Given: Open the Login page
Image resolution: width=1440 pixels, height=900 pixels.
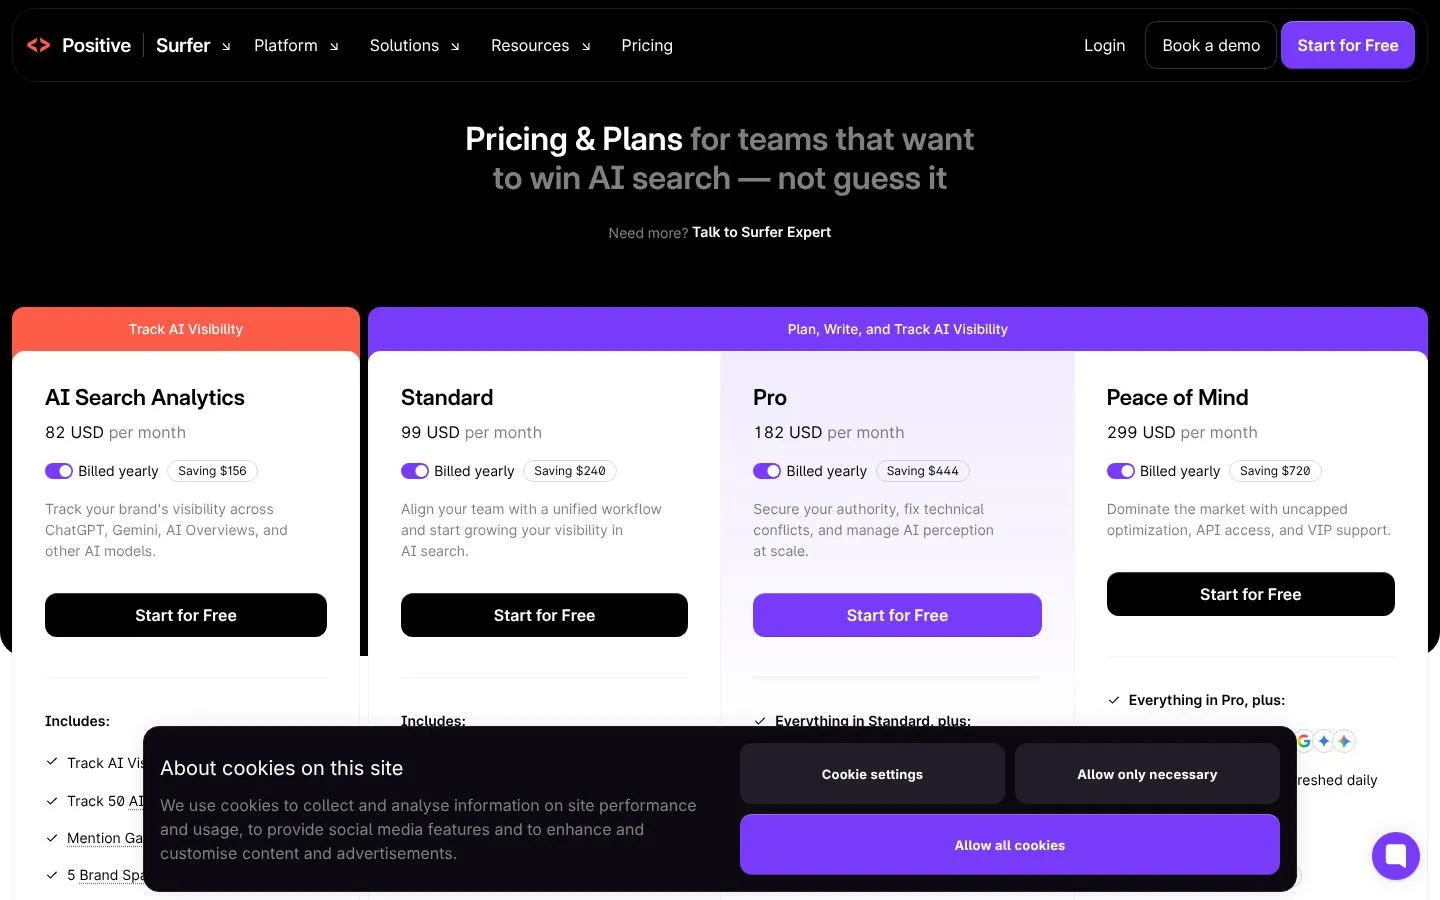Looking at the screenshot, I should (1104, 46).
